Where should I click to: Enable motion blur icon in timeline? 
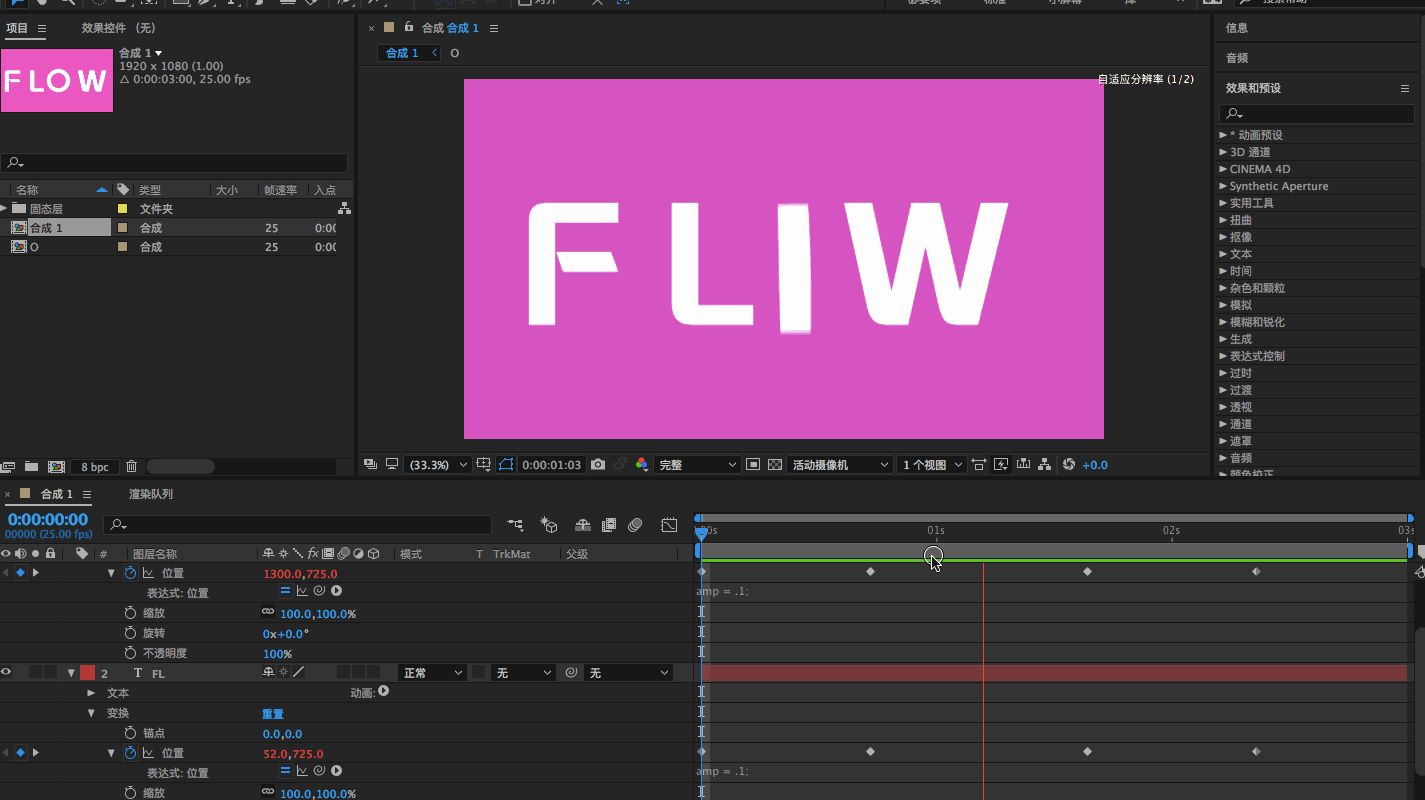(x=635, y=525)
